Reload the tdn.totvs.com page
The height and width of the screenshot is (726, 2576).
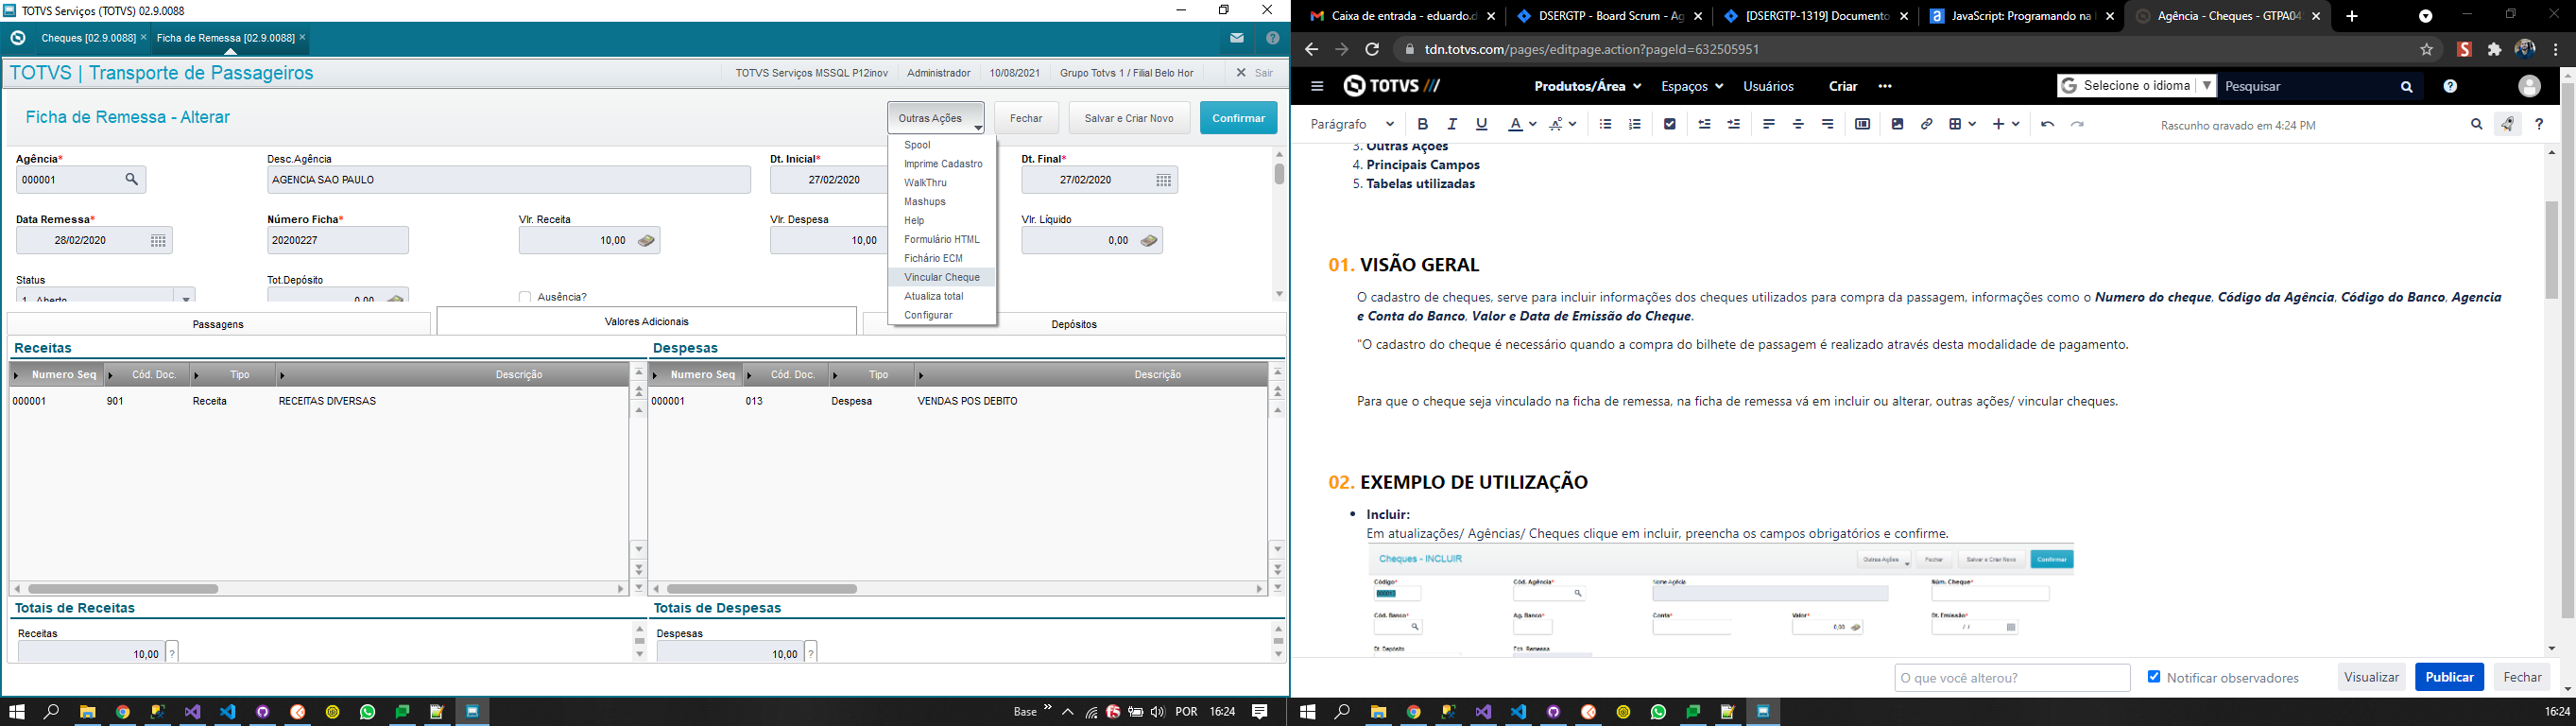[x=1372, y=49]
